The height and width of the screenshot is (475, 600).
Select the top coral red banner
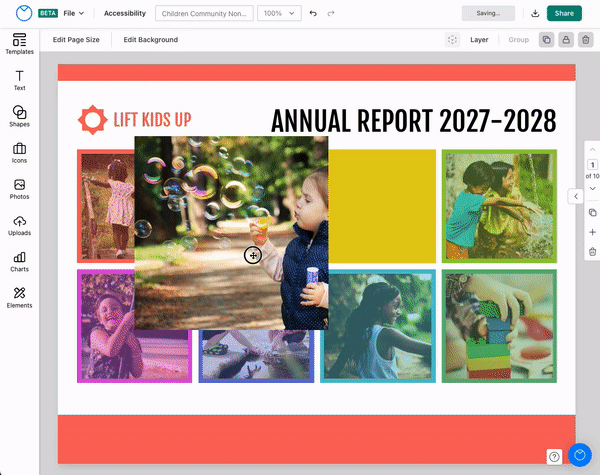coord(316,72)
